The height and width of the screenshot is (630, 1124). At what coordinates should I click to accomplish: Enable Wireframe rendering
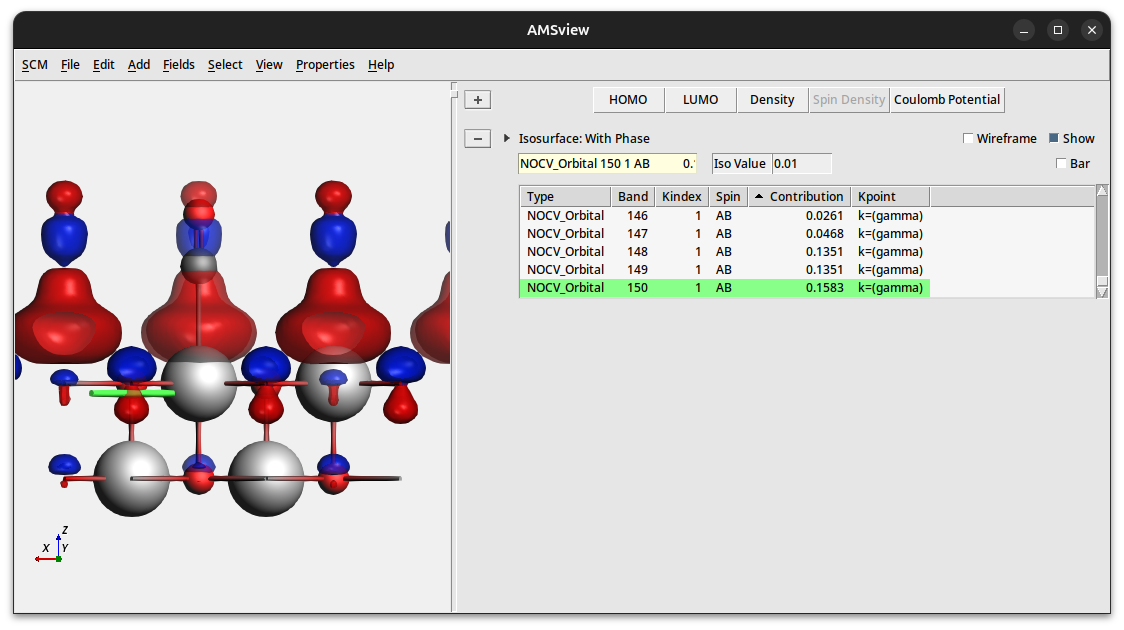(968, 138)
